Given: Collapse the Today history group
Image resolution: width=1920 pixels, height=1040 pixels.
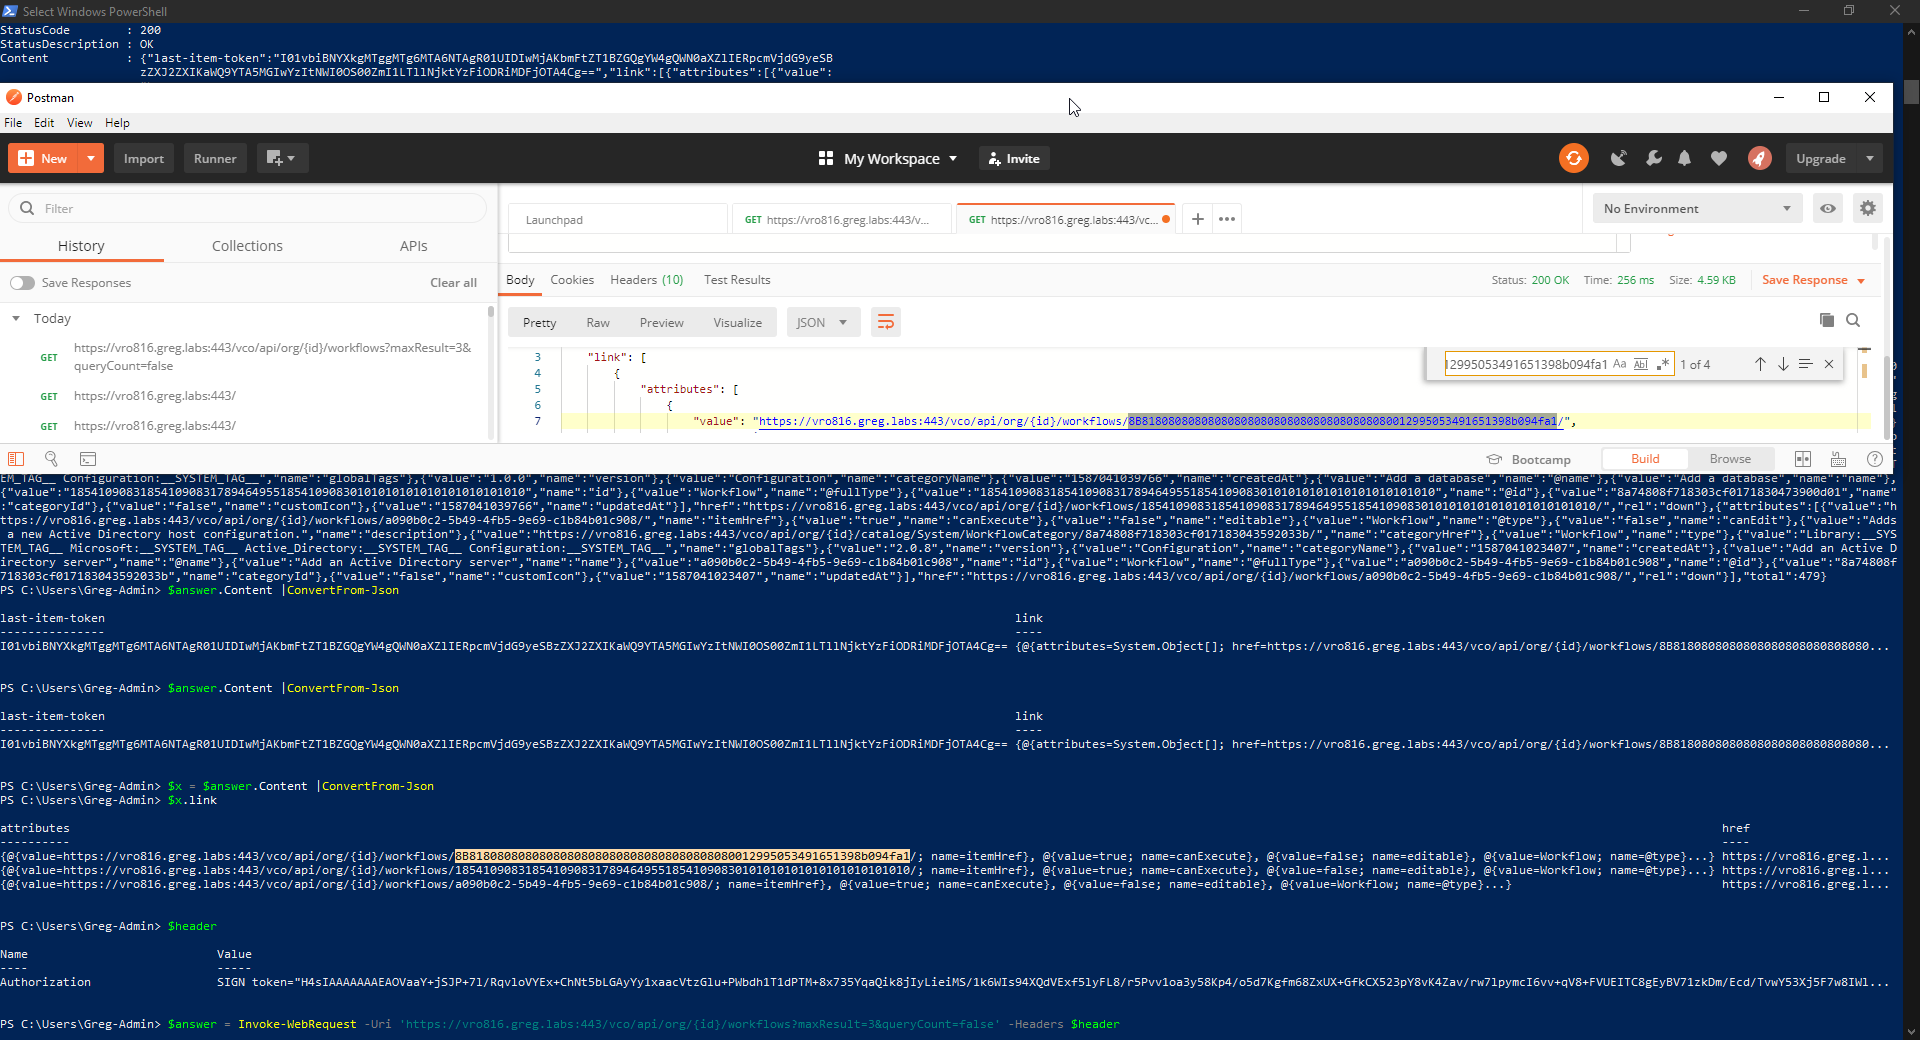Looking at the screenshot, I should 16,318.
